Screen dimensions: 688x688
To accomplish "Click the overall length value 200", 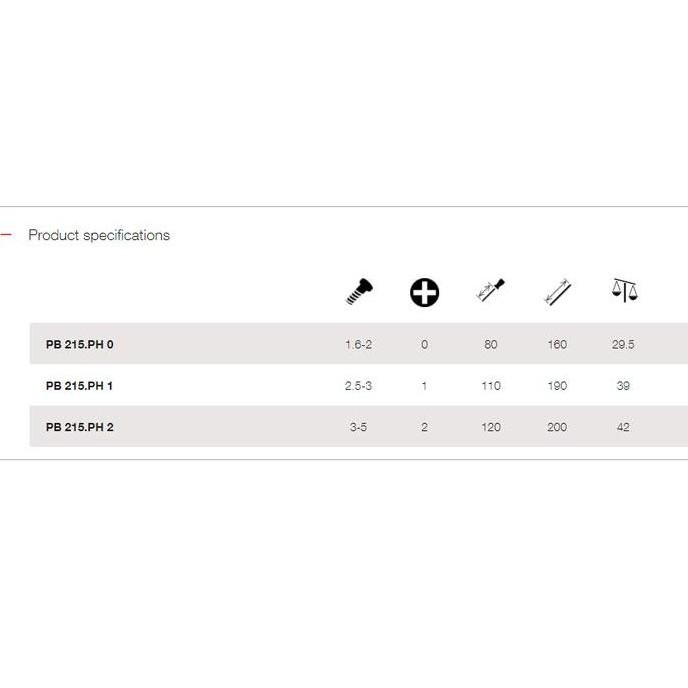I will click(x=557, y=427).
